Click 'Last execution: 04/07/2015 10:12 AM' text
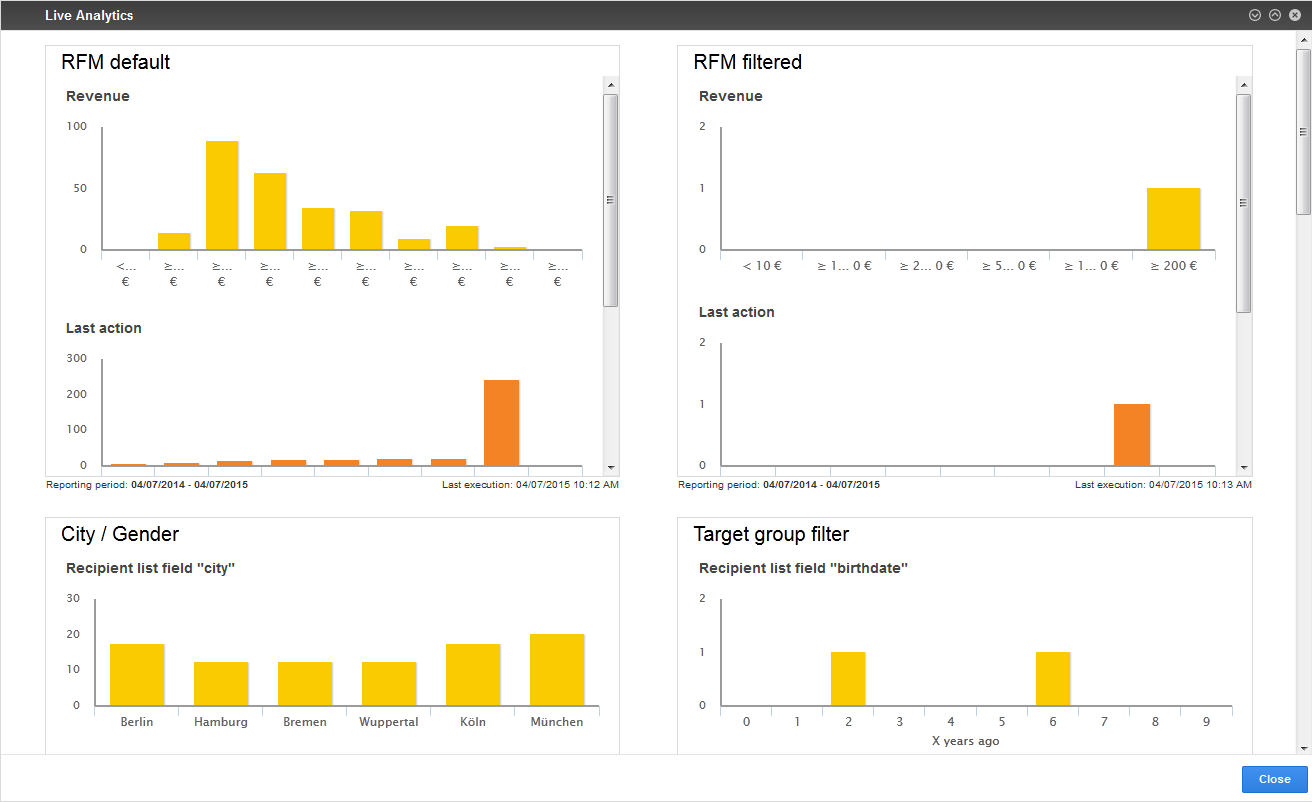 click(530, 485)
